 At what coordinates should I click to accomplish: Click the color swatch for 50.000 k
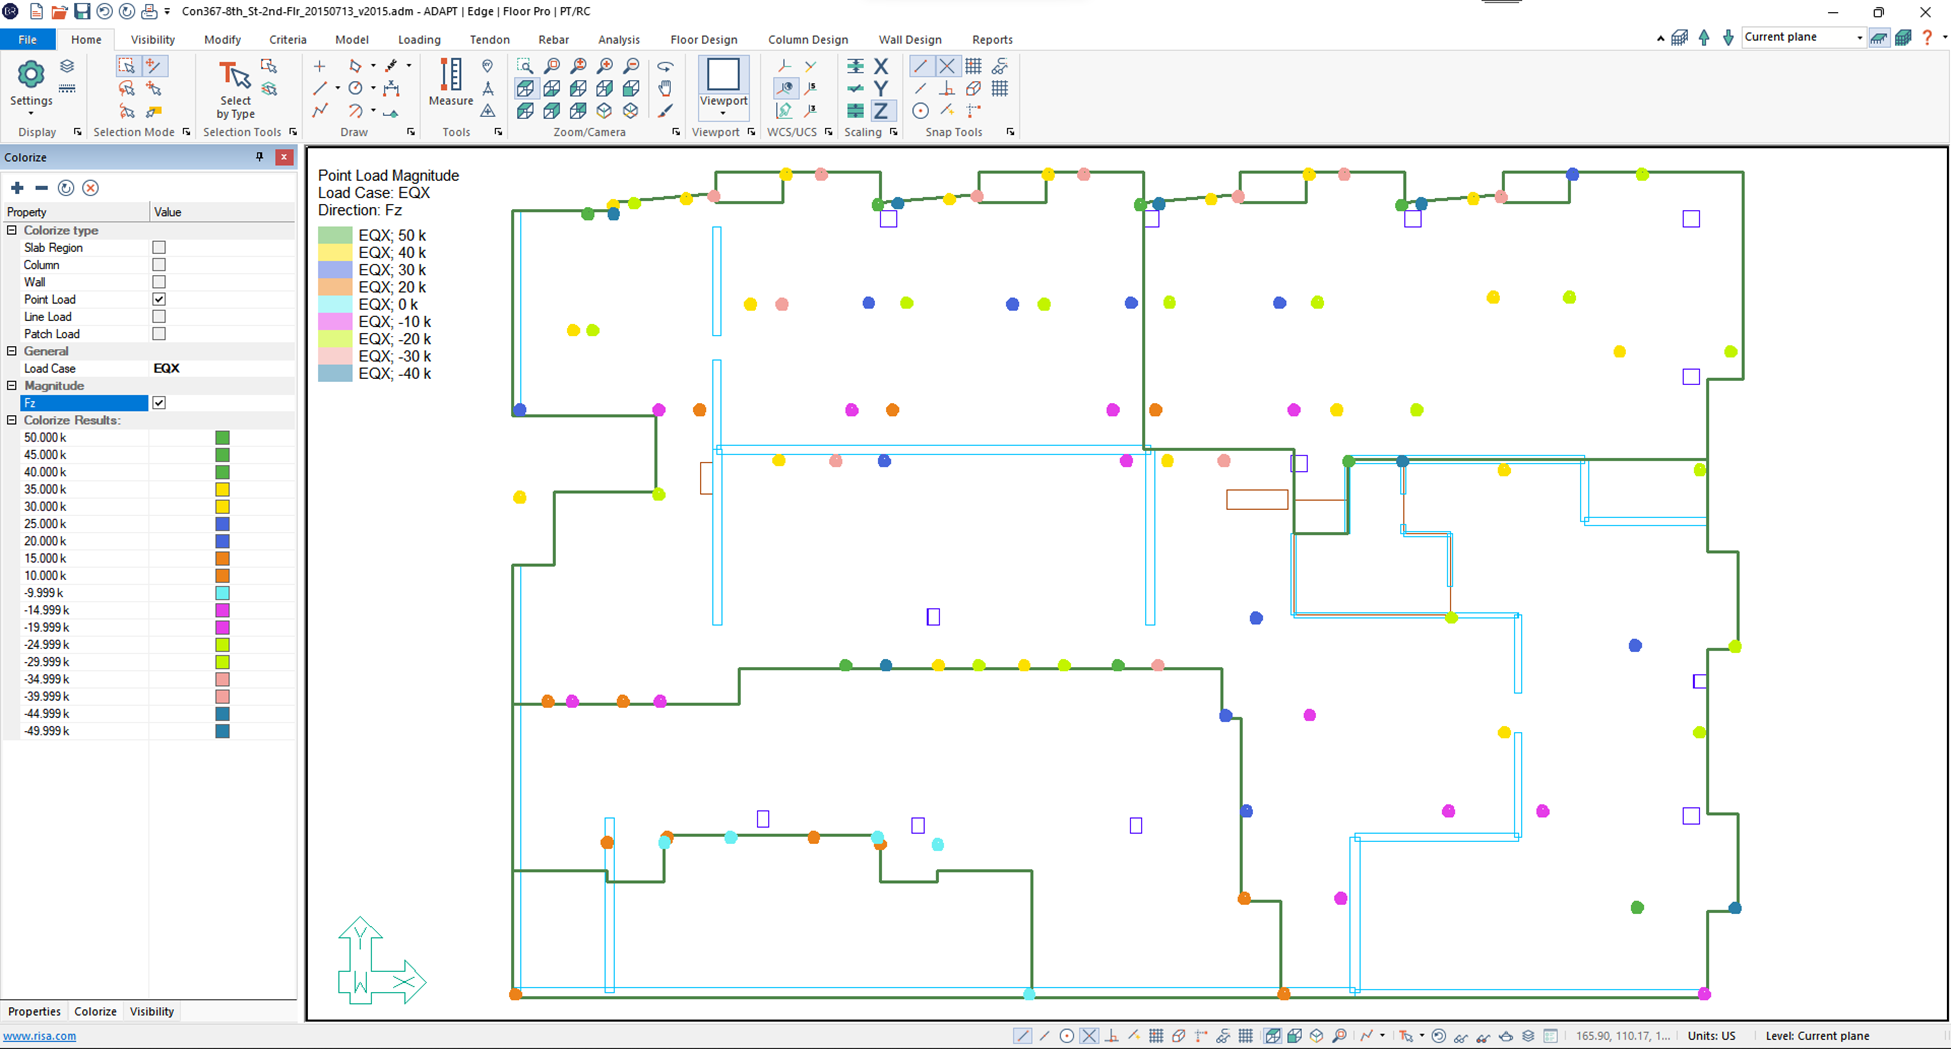pos(222,438)
